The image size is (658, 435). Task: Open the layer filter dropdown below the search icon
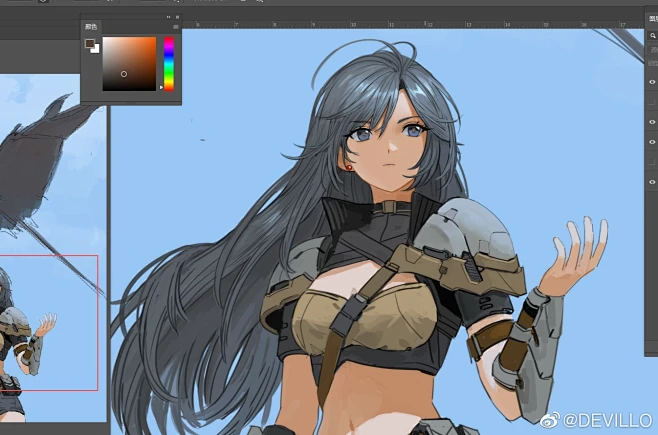(652, 49)
